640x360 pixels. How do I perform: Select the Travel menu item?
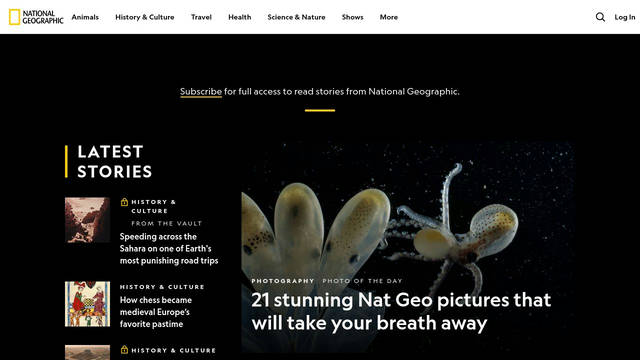(x=201, y=17)
